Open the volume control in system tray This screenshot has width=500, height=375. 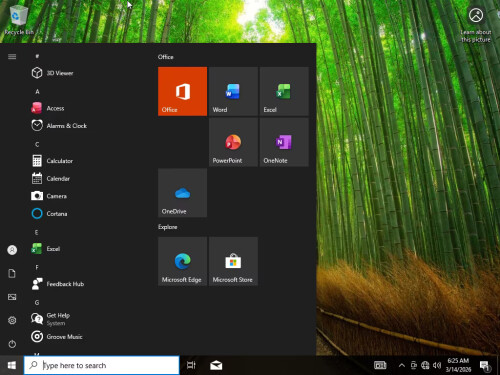(x=437, y=365)
